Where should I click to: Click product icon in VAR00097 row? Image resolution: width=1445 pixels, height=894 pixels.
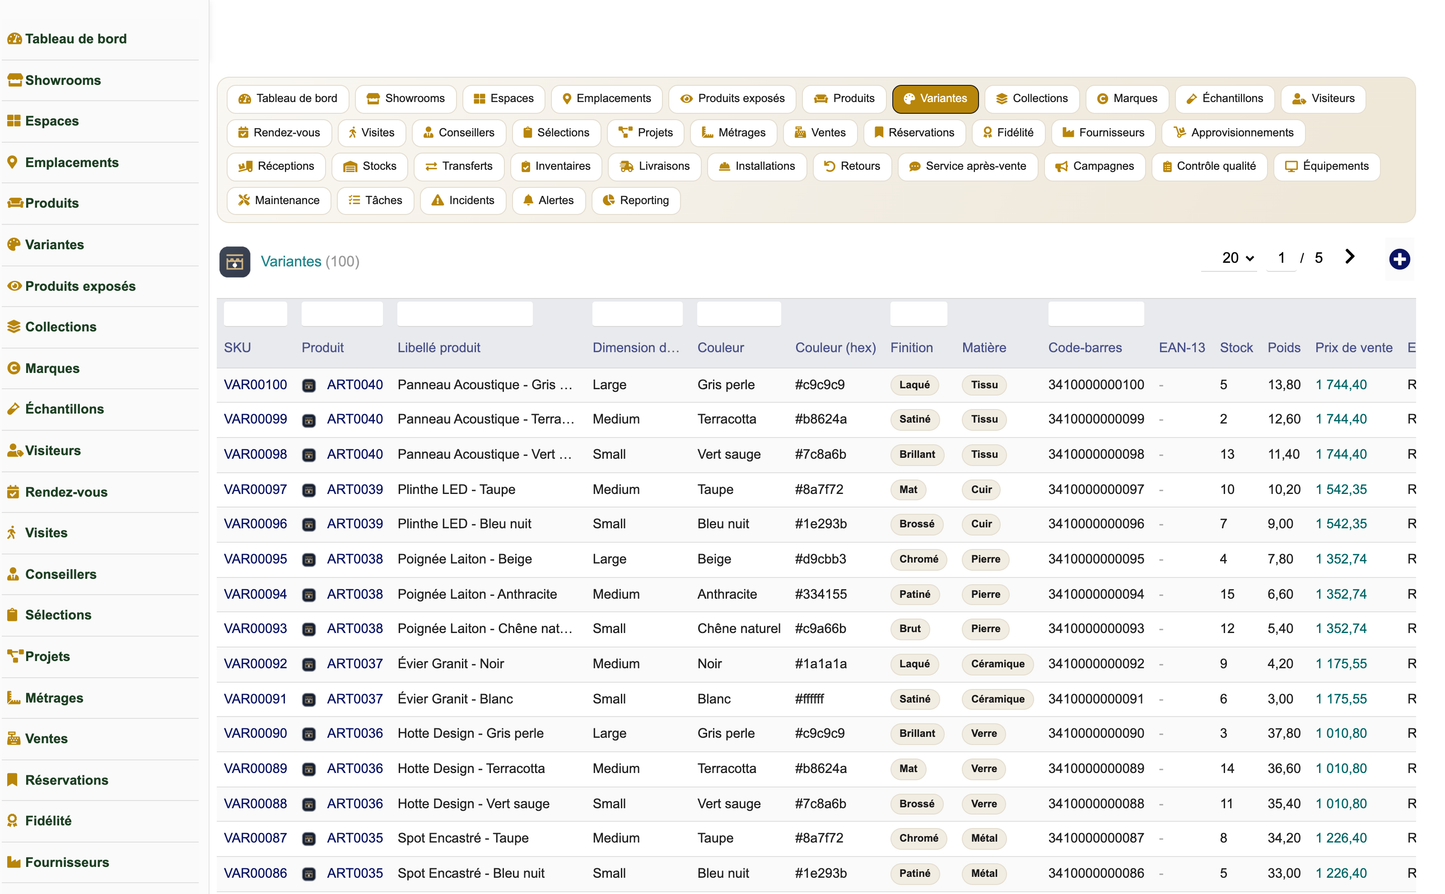tap(309, 490)
